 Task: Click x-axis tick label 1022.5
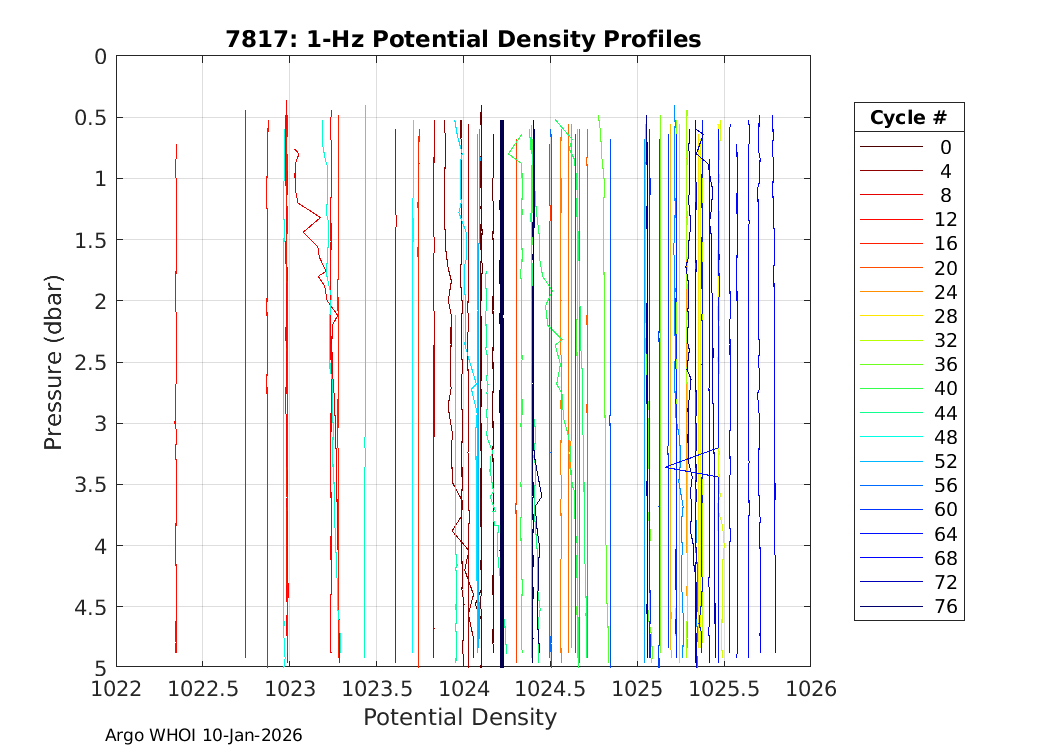203,688
